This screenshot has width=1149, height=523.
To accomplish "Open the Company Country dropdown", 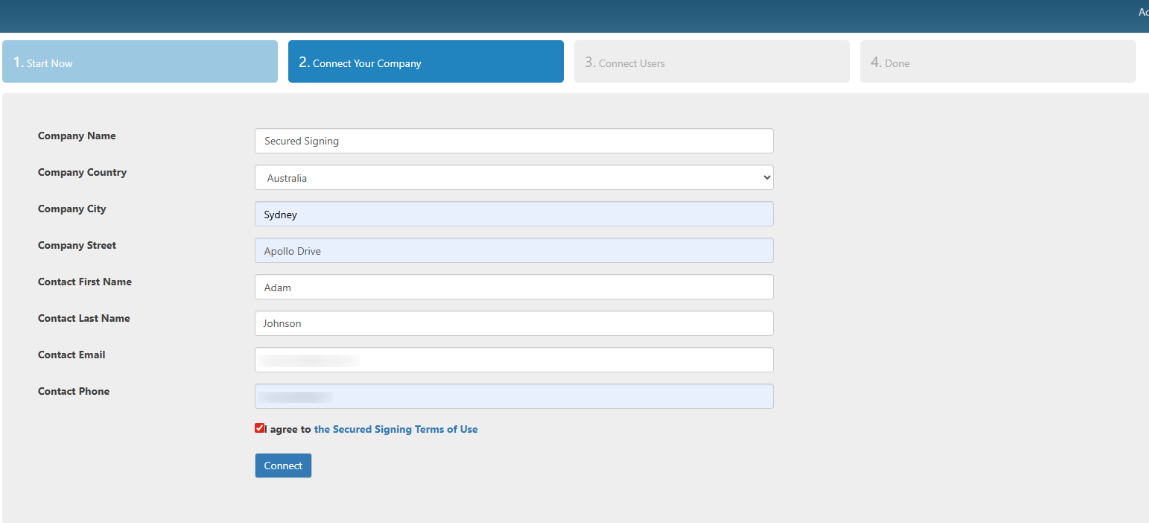I will tap(514, 177).
